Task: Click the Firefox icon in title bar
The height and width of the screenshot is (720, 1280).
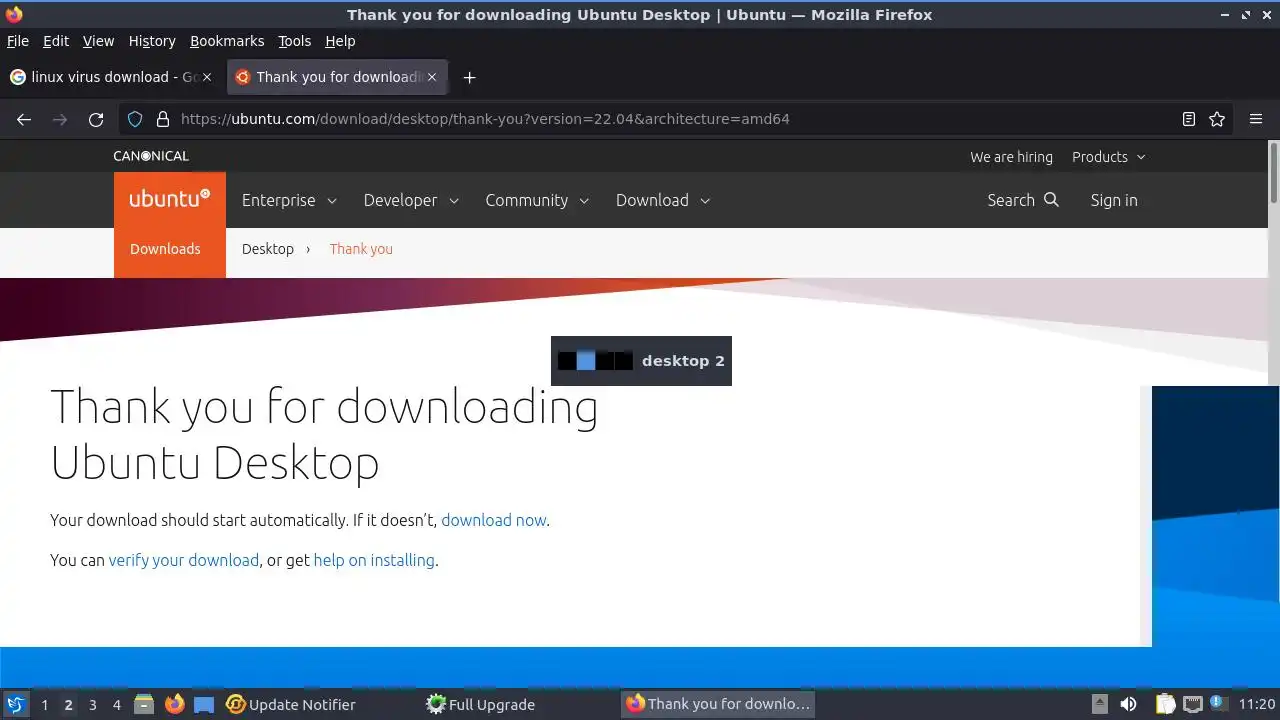Action: click(x=14, y=14)
